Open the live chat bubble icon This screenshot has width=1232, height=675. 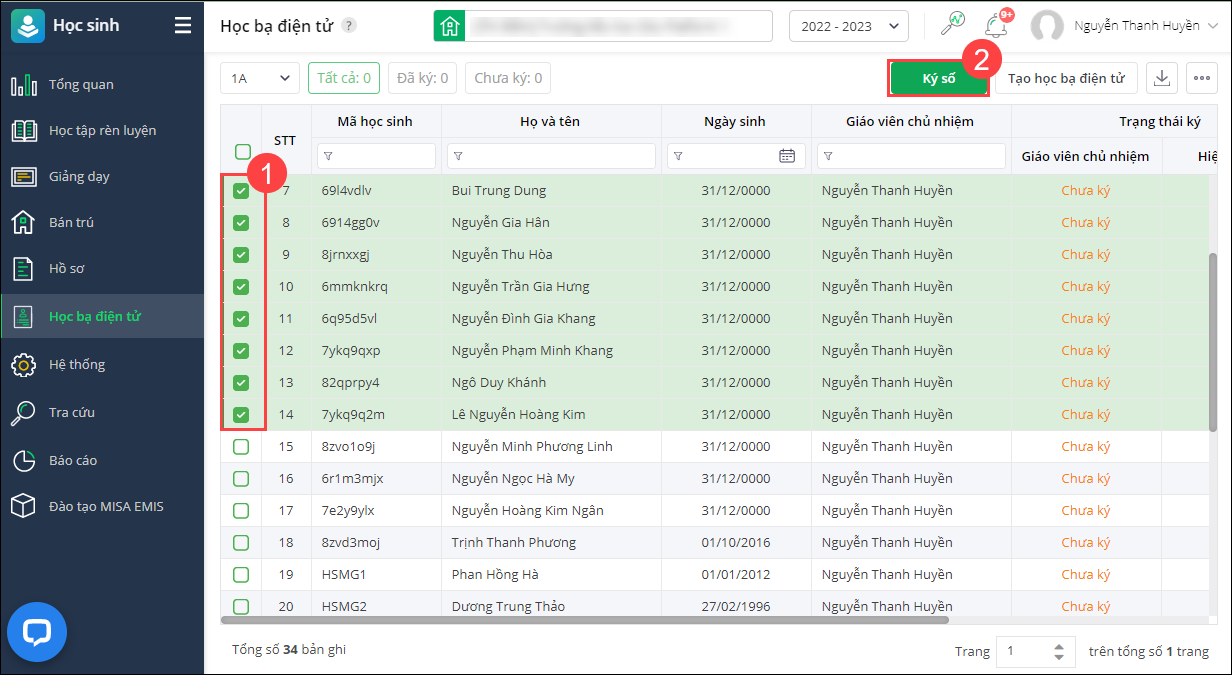click(37, 632)
